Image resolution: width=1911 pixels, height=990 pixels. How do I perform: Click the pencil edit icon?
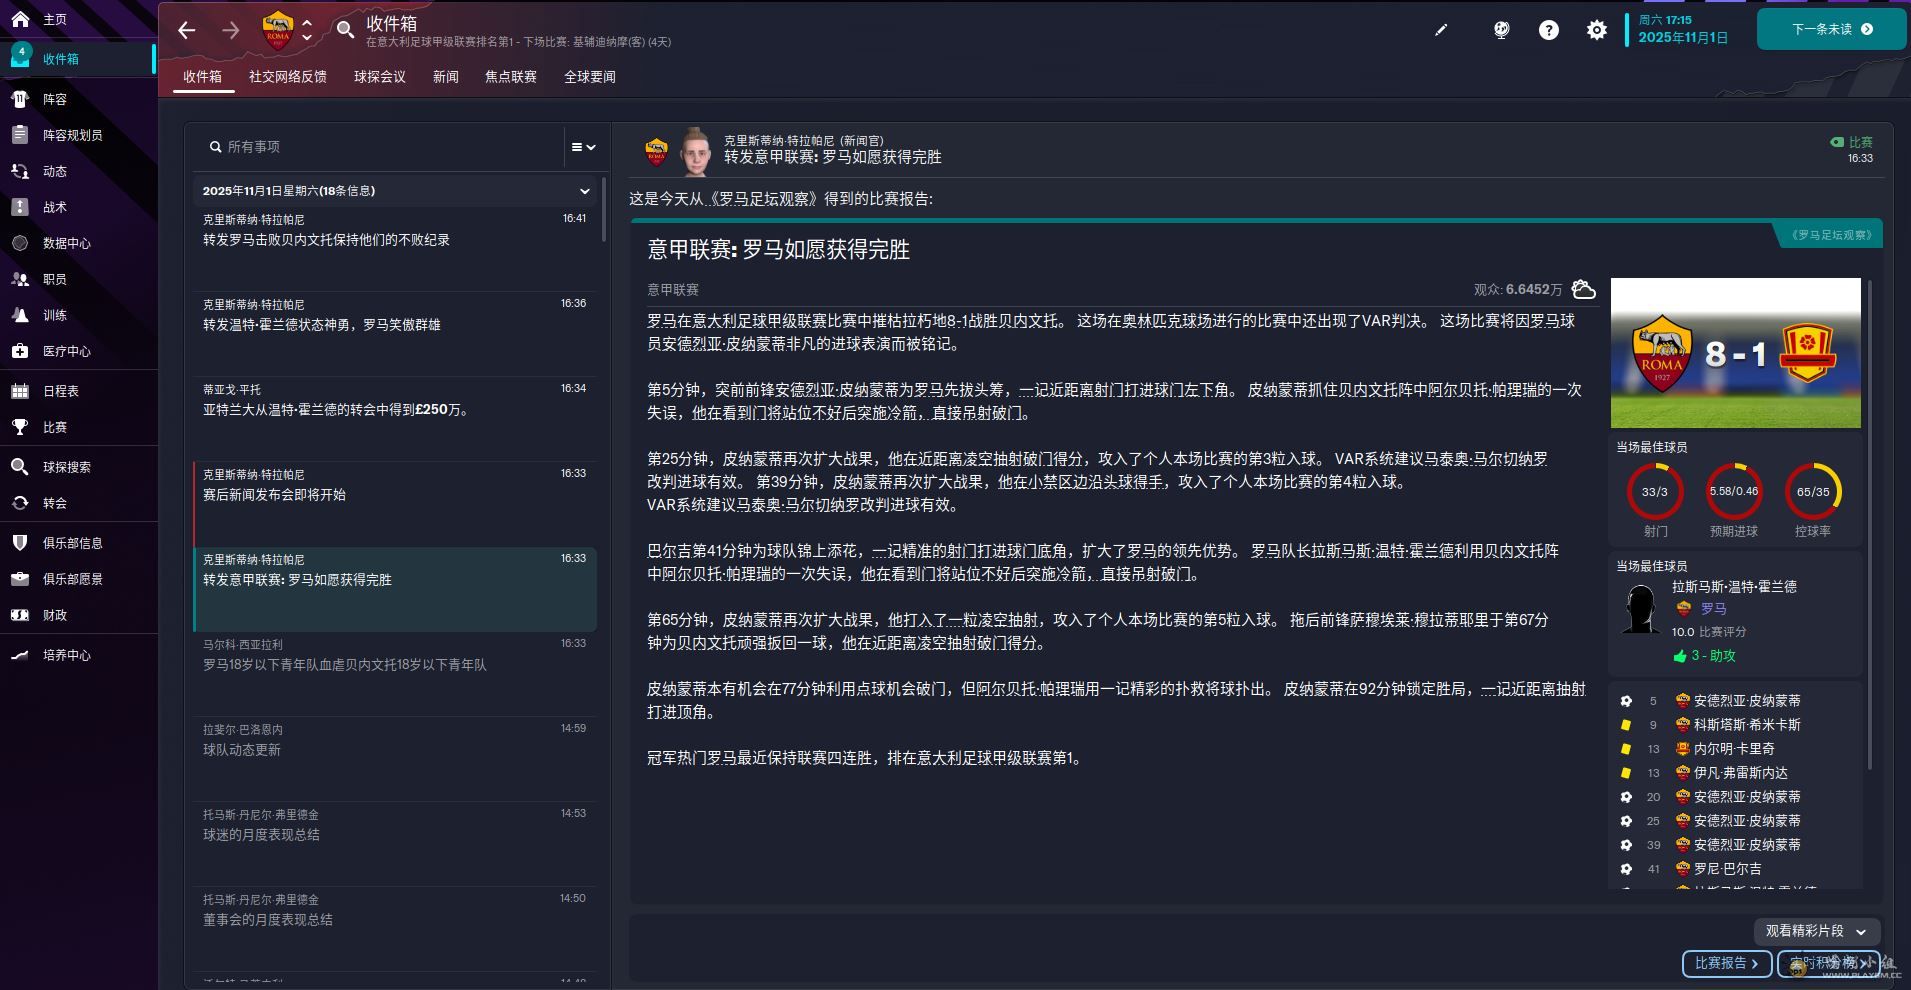pos(1441,30)
